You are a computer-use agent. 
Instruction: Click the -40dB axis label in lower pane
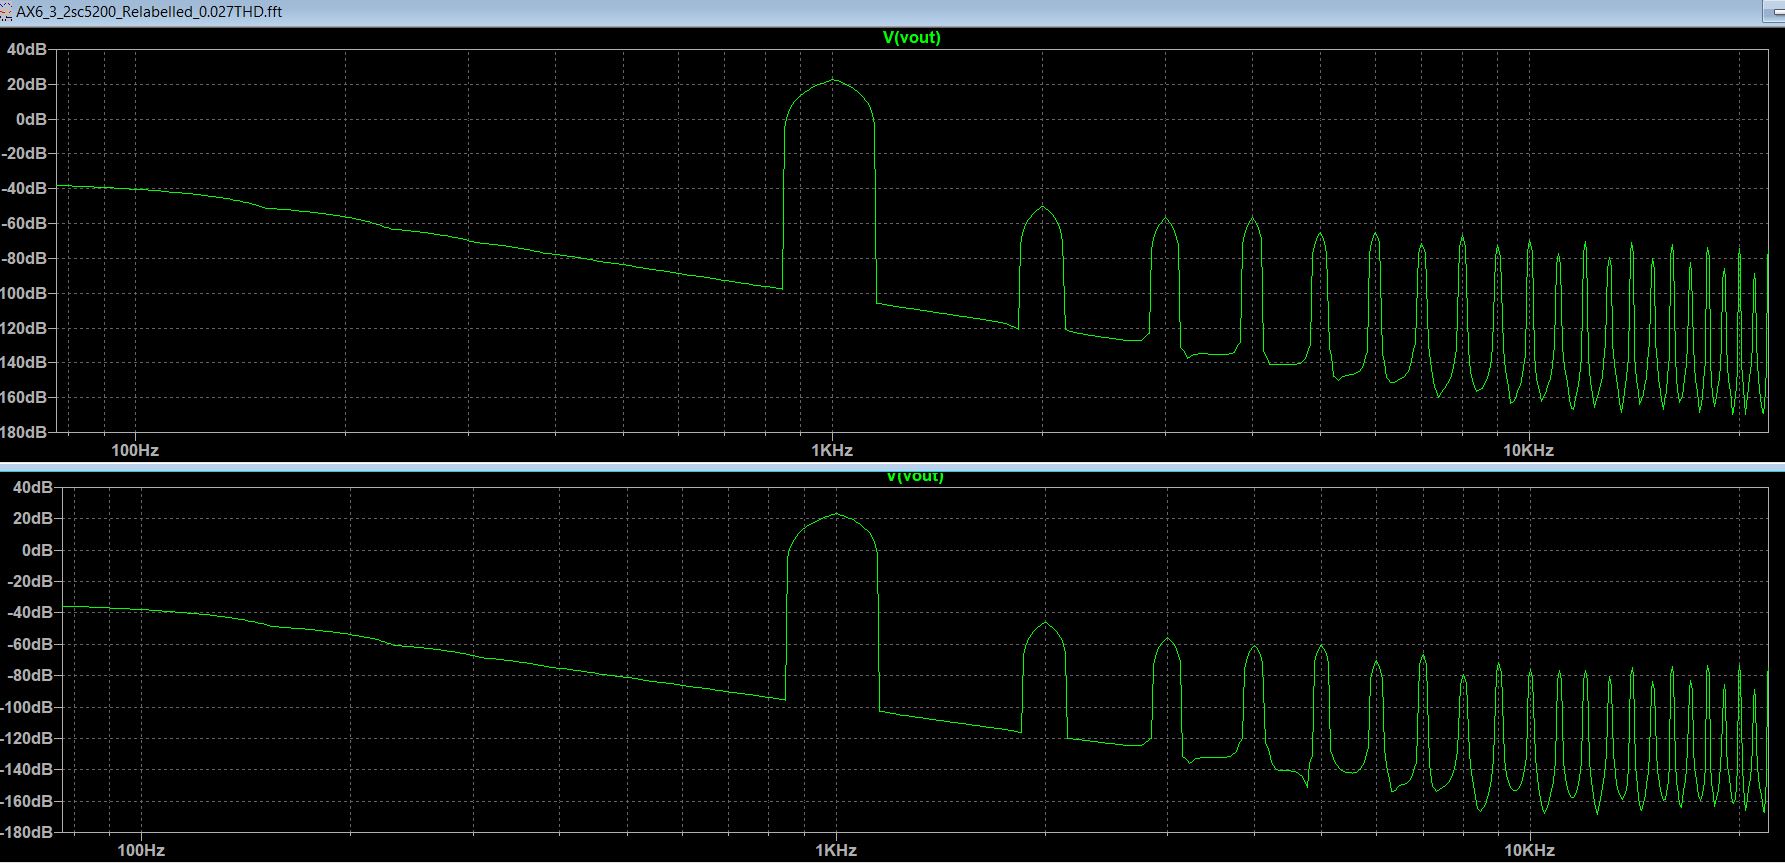pyautogui.click(x=29, y=612)
